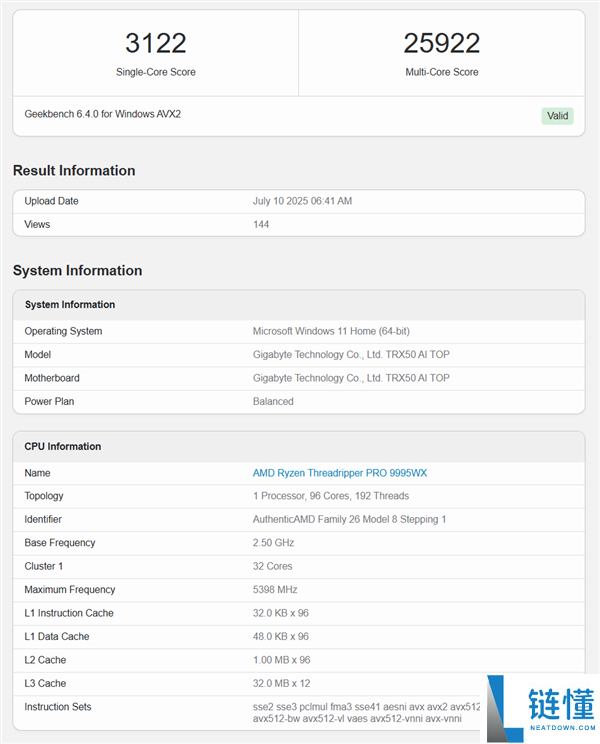Click the Model row label
The width and height of the screenshot is (600, 744).
point(37,354)
